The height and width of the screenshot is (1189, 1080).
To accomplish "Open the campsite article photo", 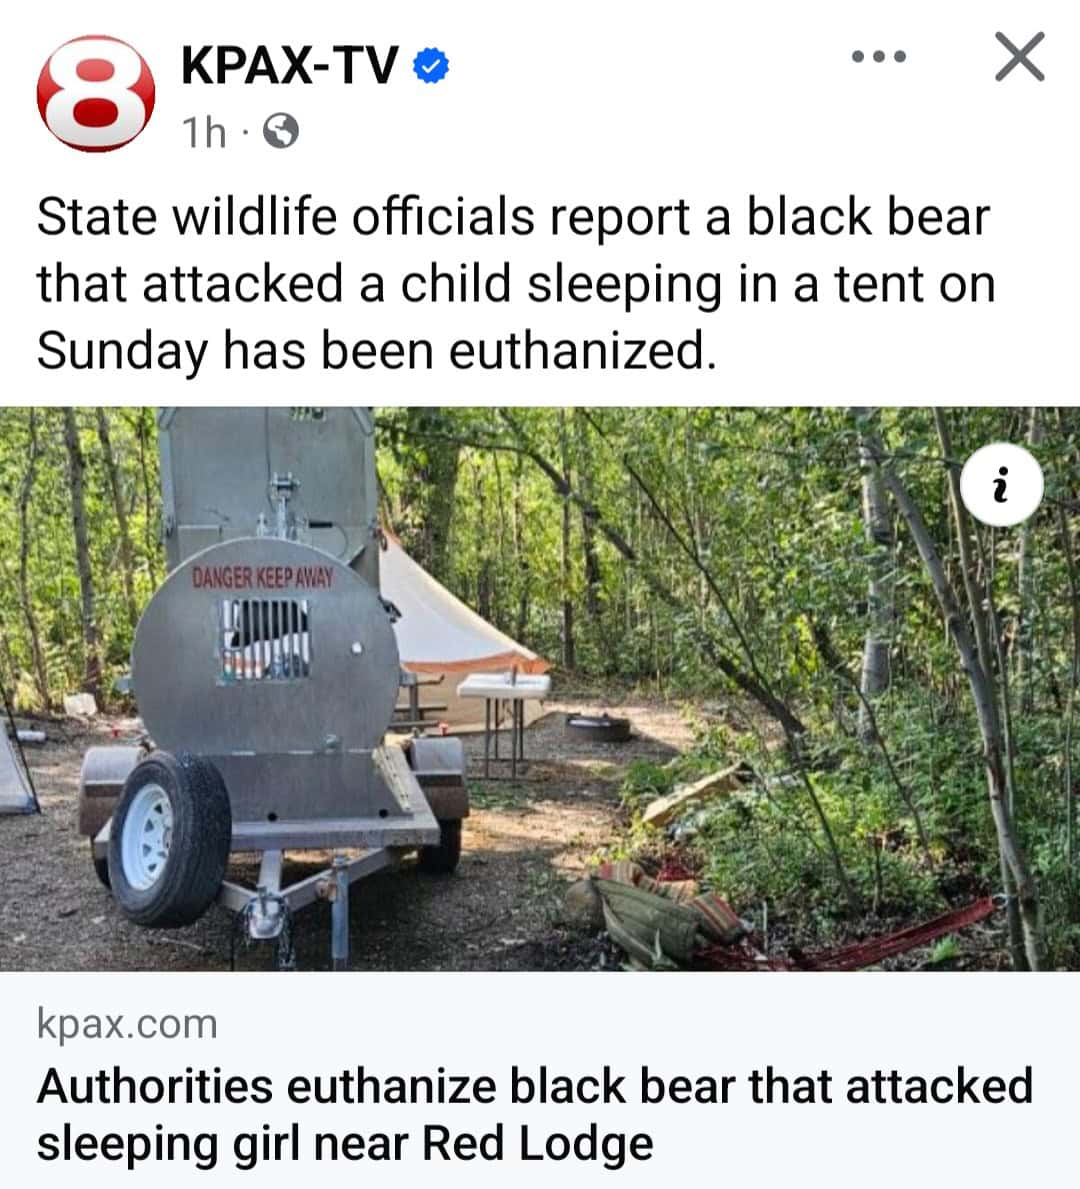I will [x=540, y=689].
